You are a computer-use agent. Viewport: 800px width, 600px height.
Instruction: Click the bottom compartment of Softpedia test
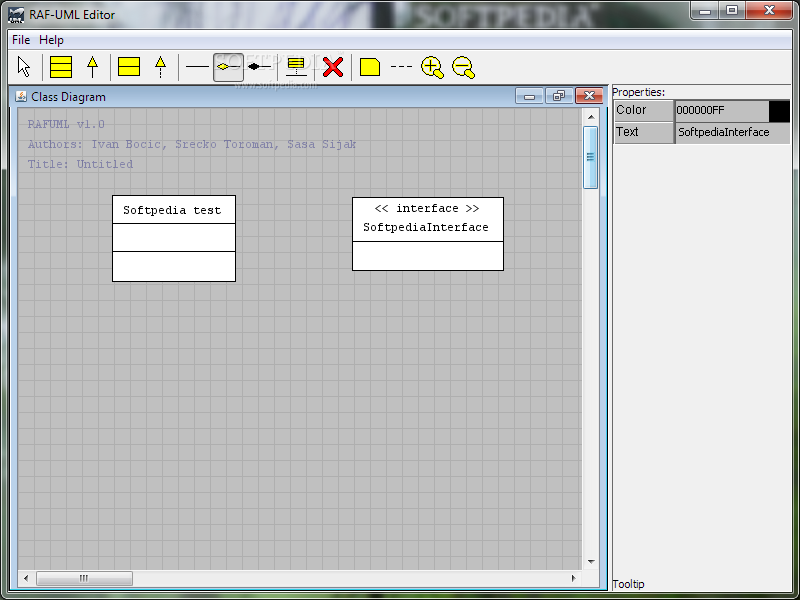[173, 266]
